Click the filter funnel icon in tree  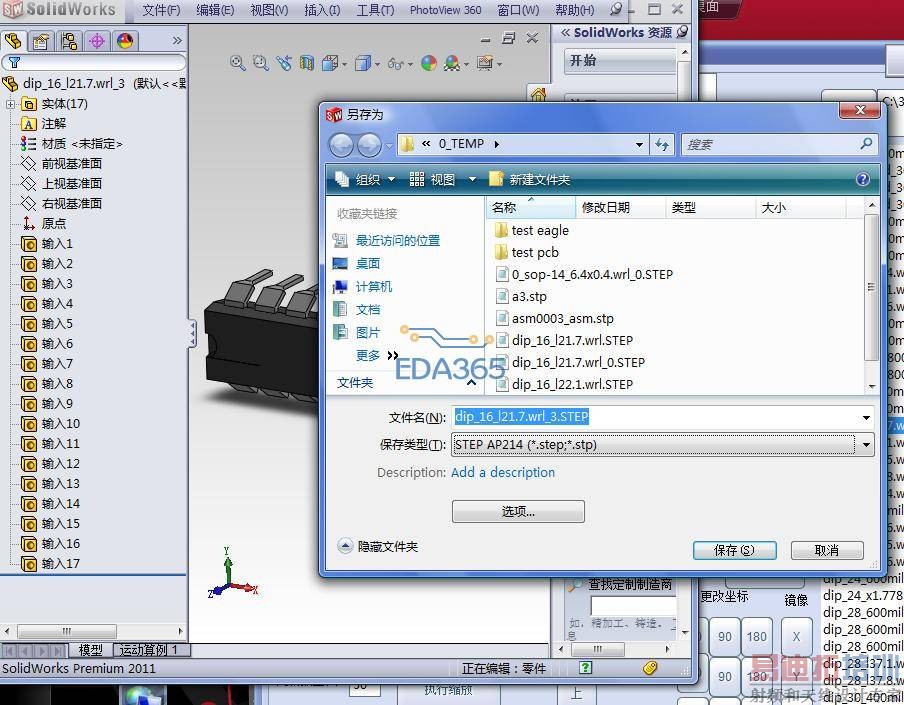[14, 62]
